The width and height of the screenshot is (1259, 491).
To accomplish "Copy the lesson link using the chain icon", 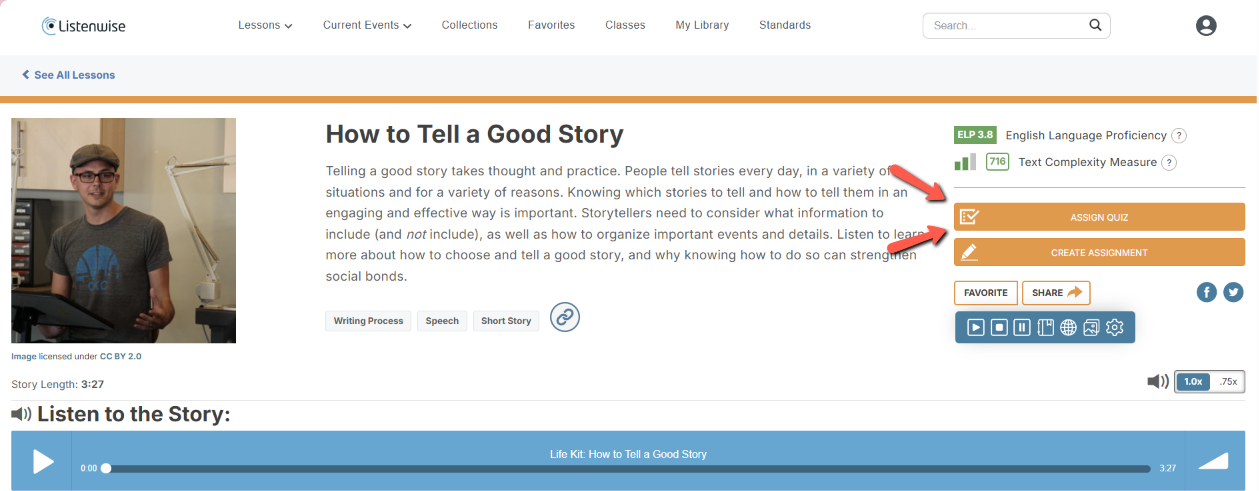I will 565,317.
